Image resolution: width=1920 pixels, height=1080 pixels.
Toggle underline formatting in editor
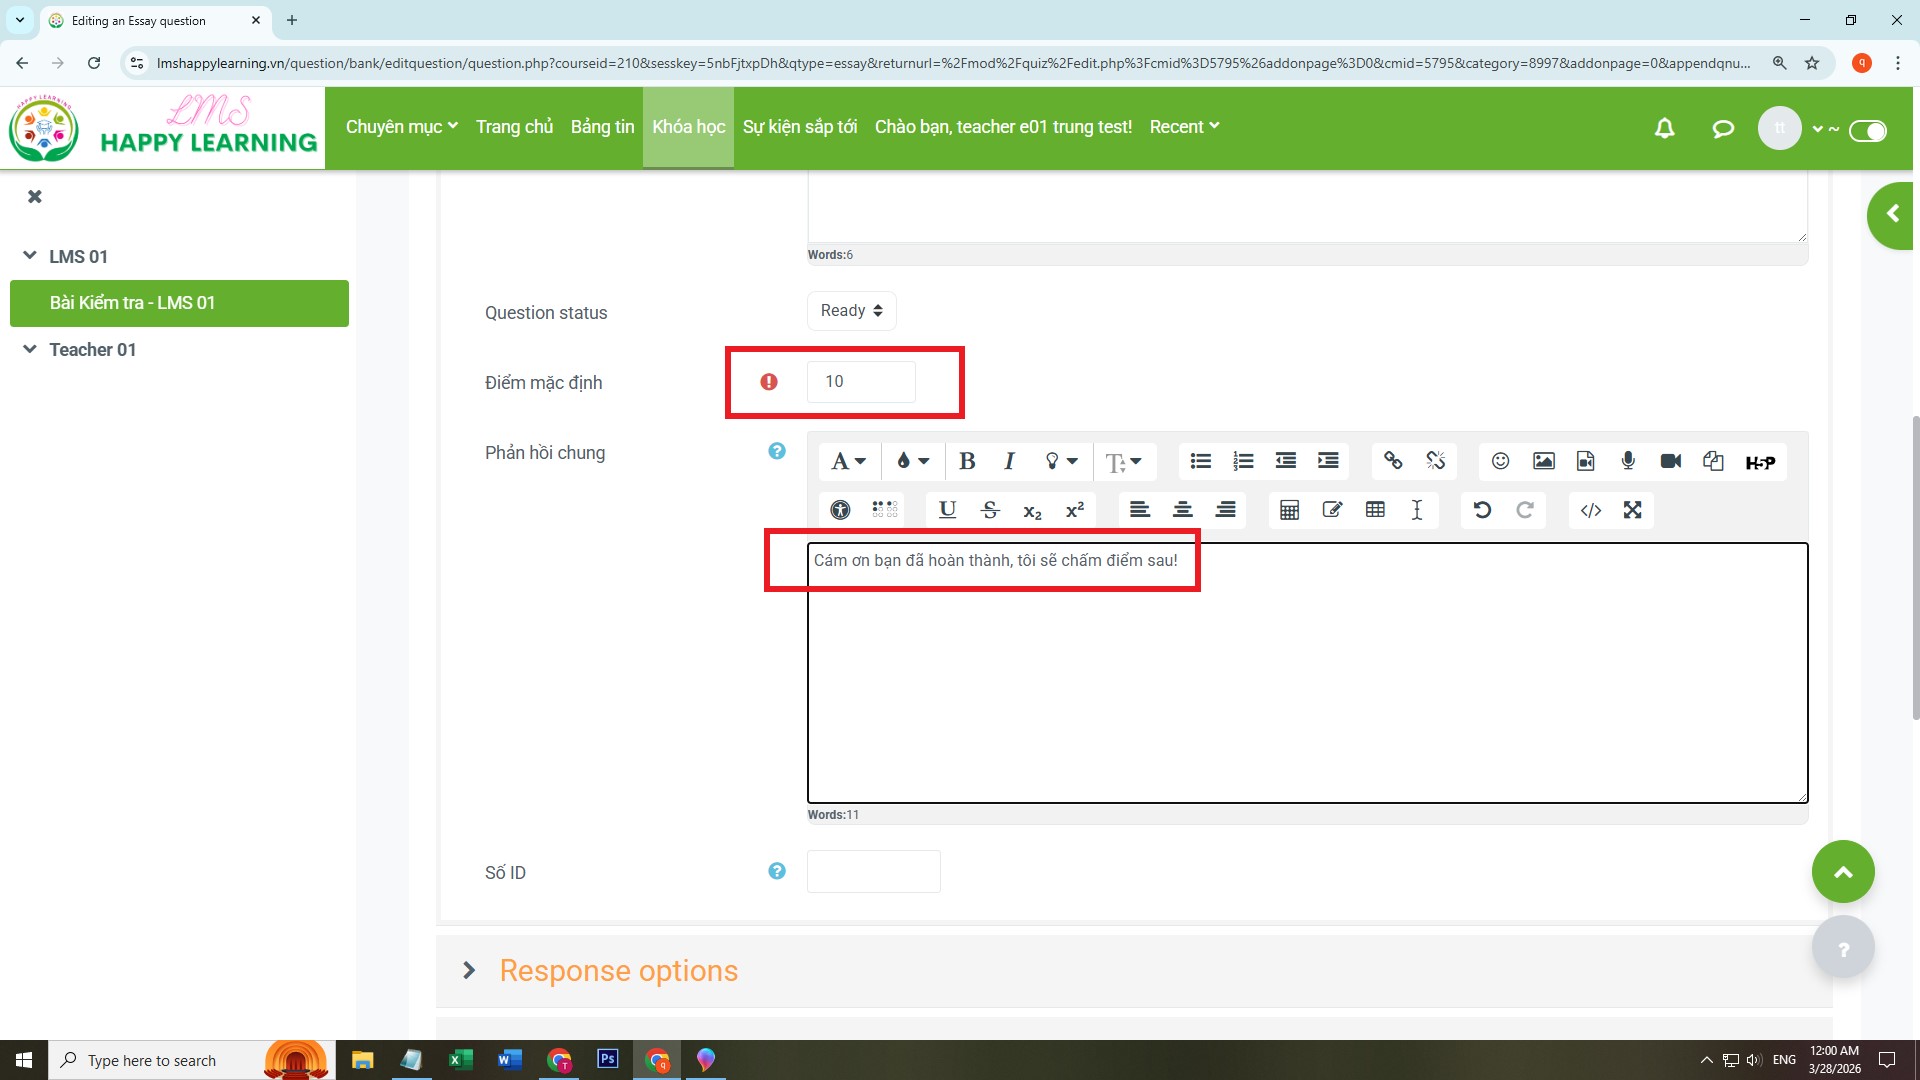coord(947,510)
